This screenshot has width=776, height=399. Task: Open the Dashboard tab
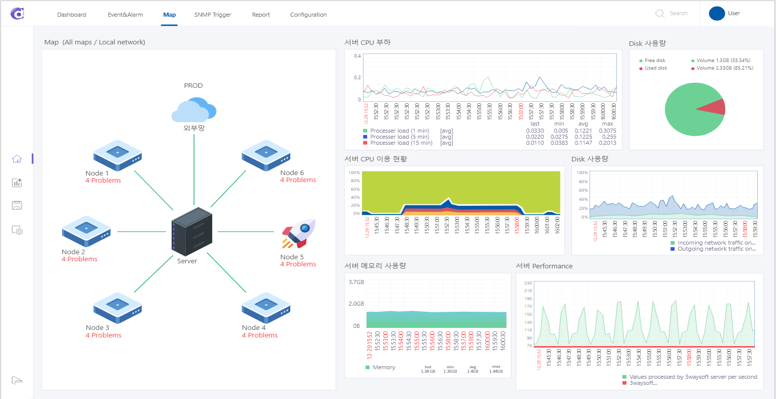pyautogui.click(x=71, y=14)
